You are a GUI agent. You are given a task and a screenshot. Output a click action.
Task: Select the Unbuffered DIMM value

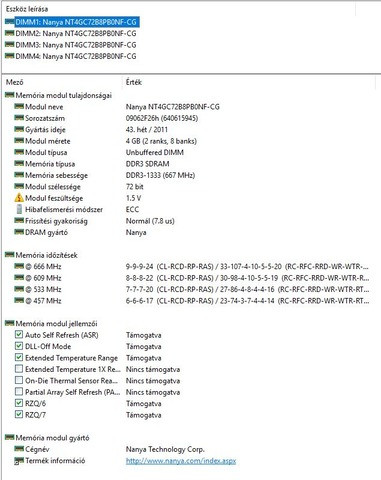click(155, 152)
